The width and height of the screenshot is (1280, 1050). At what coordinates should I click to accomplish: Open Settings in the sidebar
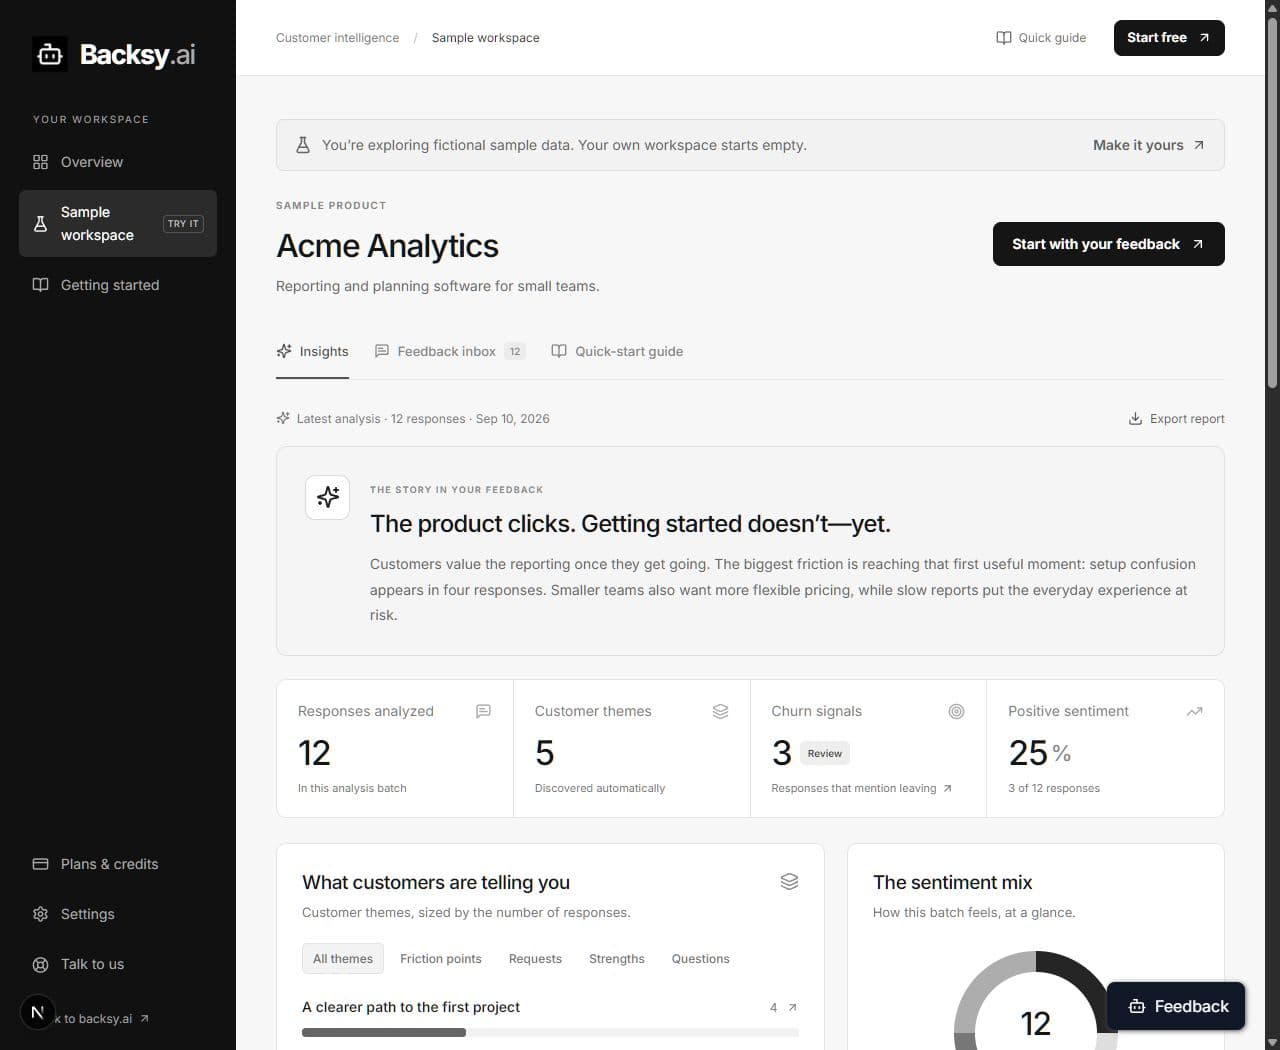[x=118, y=914]
